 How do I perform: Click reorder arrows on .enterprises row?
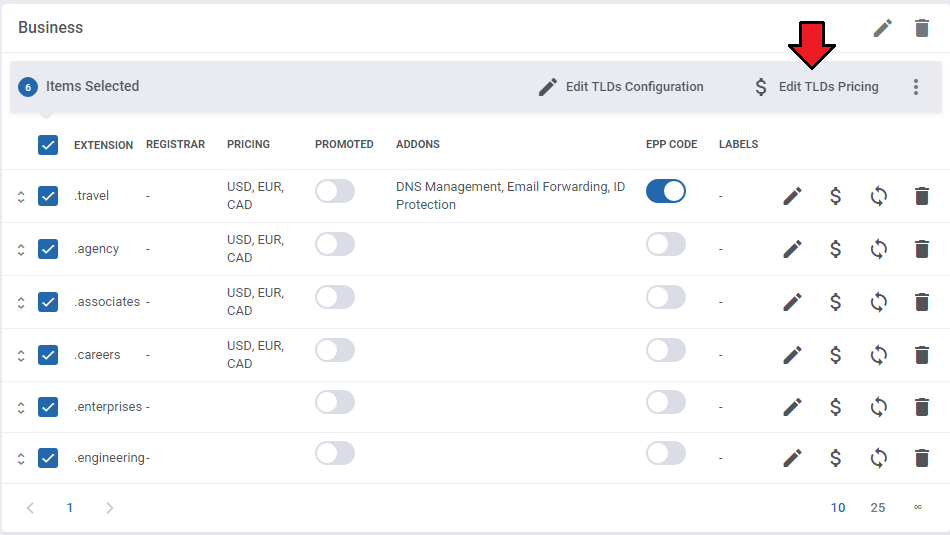coord(21,408)
